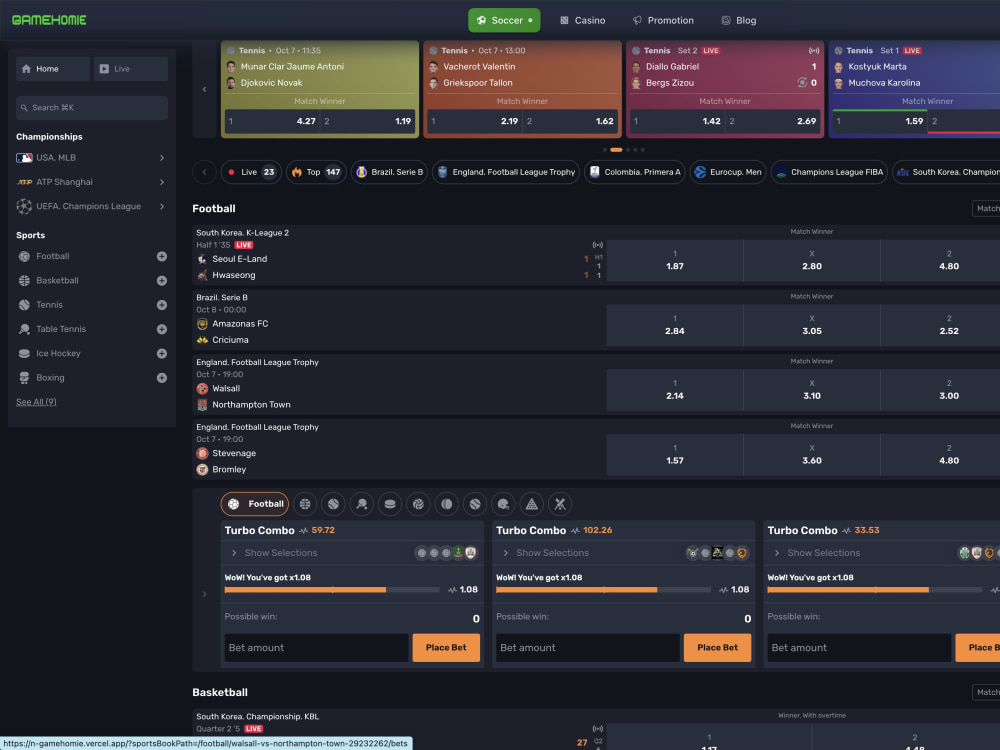Screen dimensions: 1000x750
Task: Click the Amazonas FC team crest
Action: pos(202,324)
